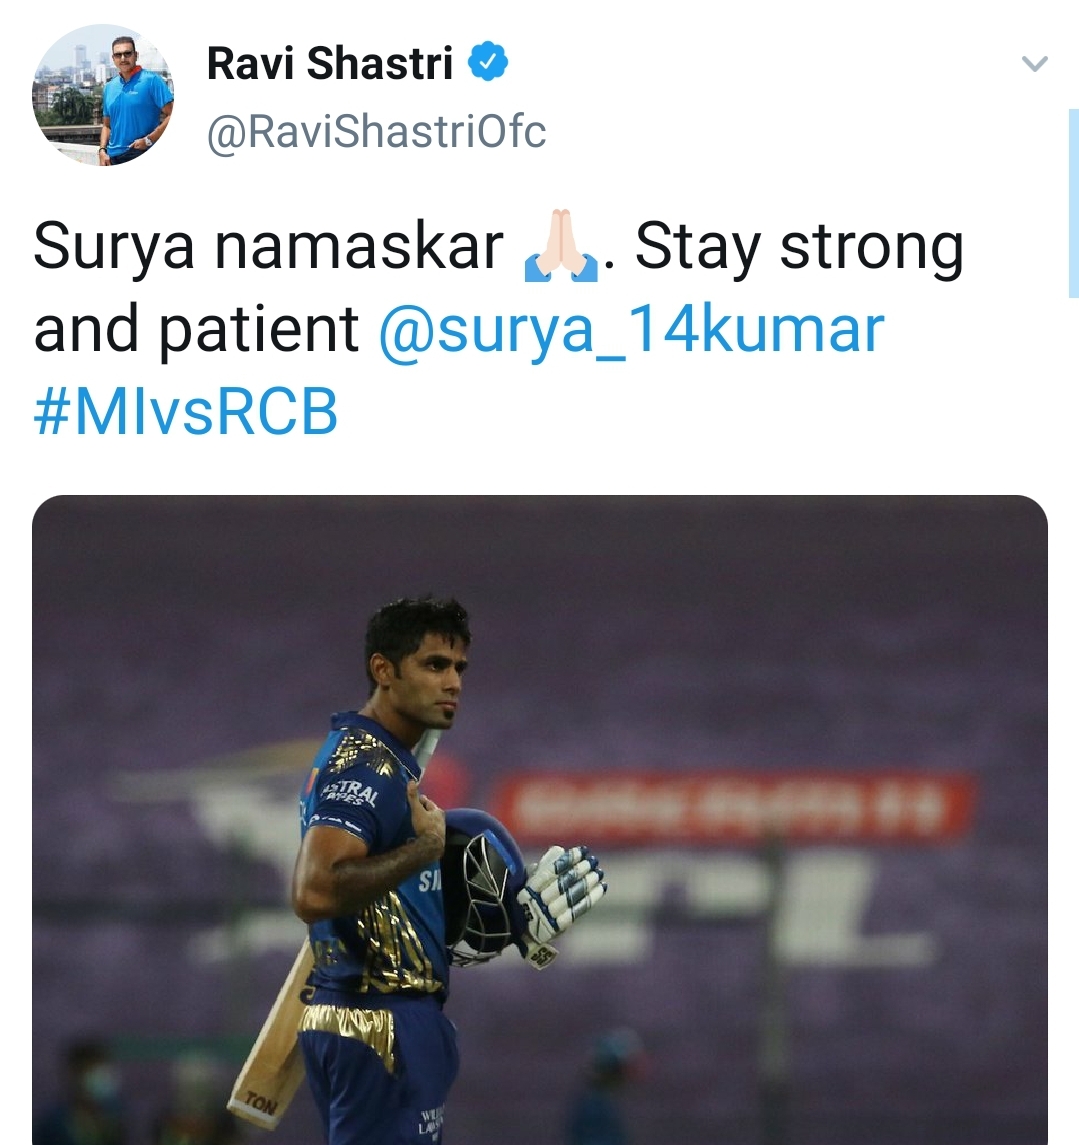Click the tweet text 'Surya namaskar'
Screen dimensions: 1079x1145
pyautogui.click(x=268, y=246)
